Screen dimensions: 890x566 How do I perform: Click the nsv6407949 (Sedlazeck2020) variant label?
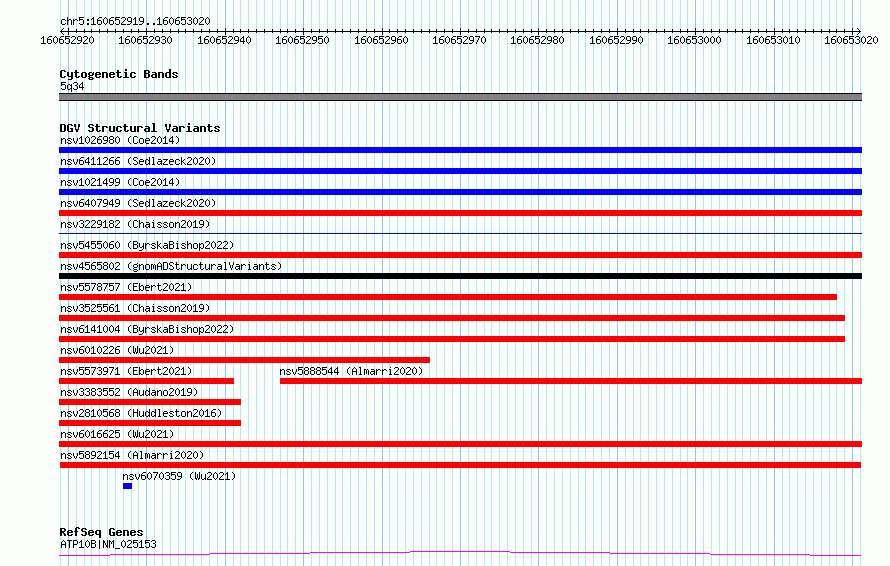pyautogui.click(x=138, y=203)
